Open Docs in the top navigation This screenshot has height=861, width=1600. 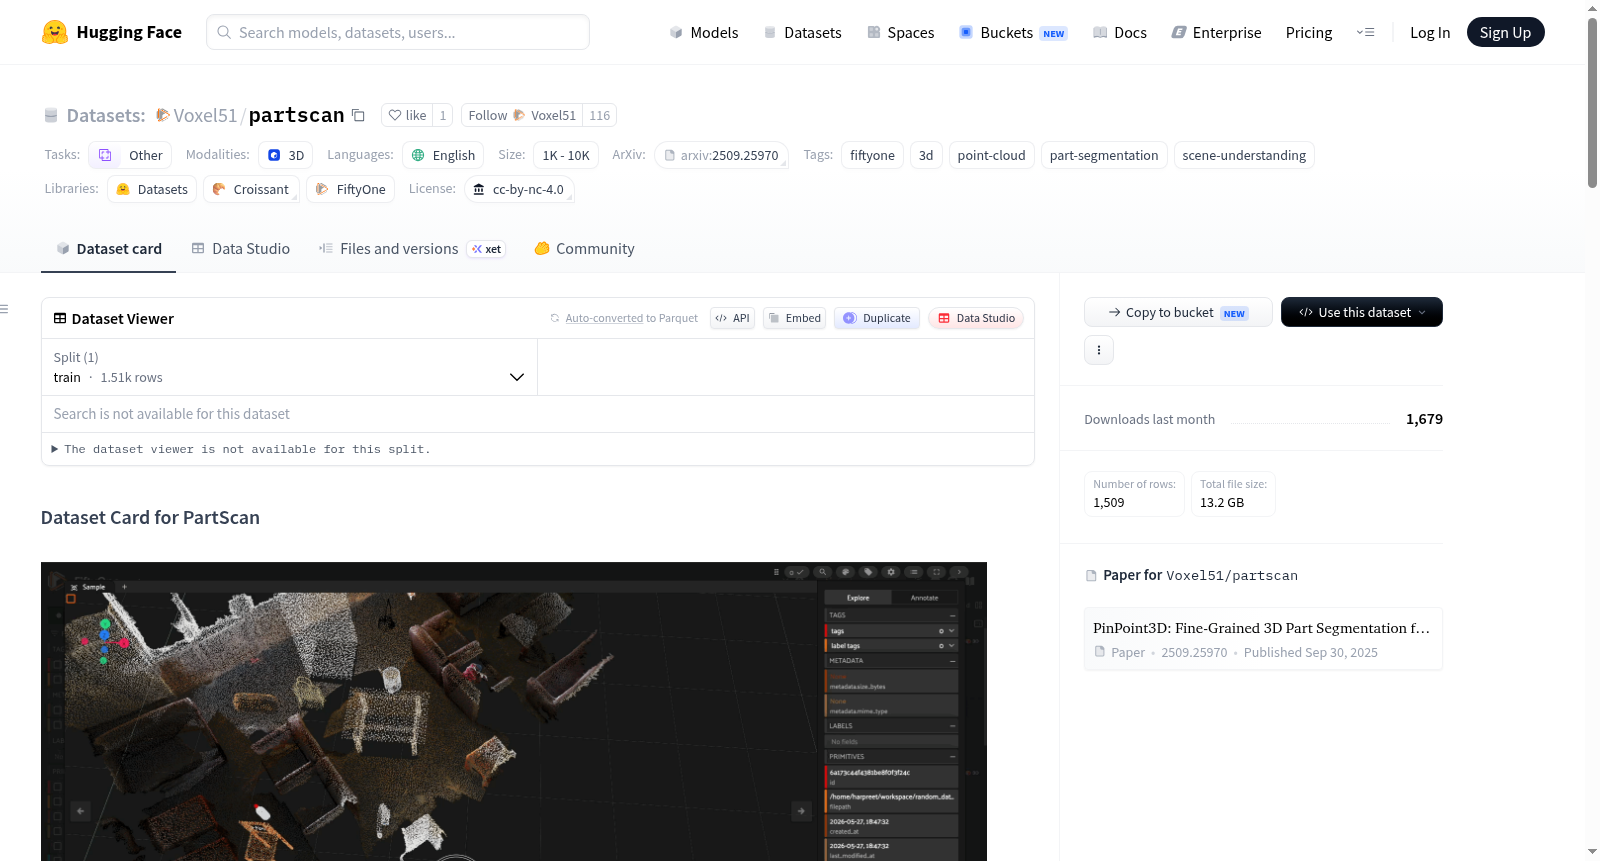click(x=1120, y=32)
